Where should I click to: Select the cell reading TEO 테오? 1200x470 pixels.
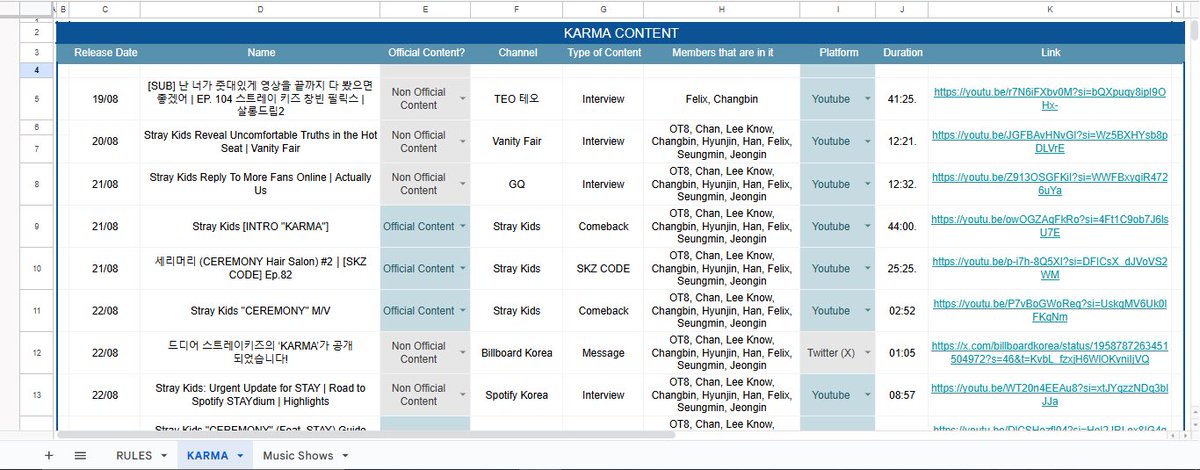pyautogui.click(x=518, y=99)
